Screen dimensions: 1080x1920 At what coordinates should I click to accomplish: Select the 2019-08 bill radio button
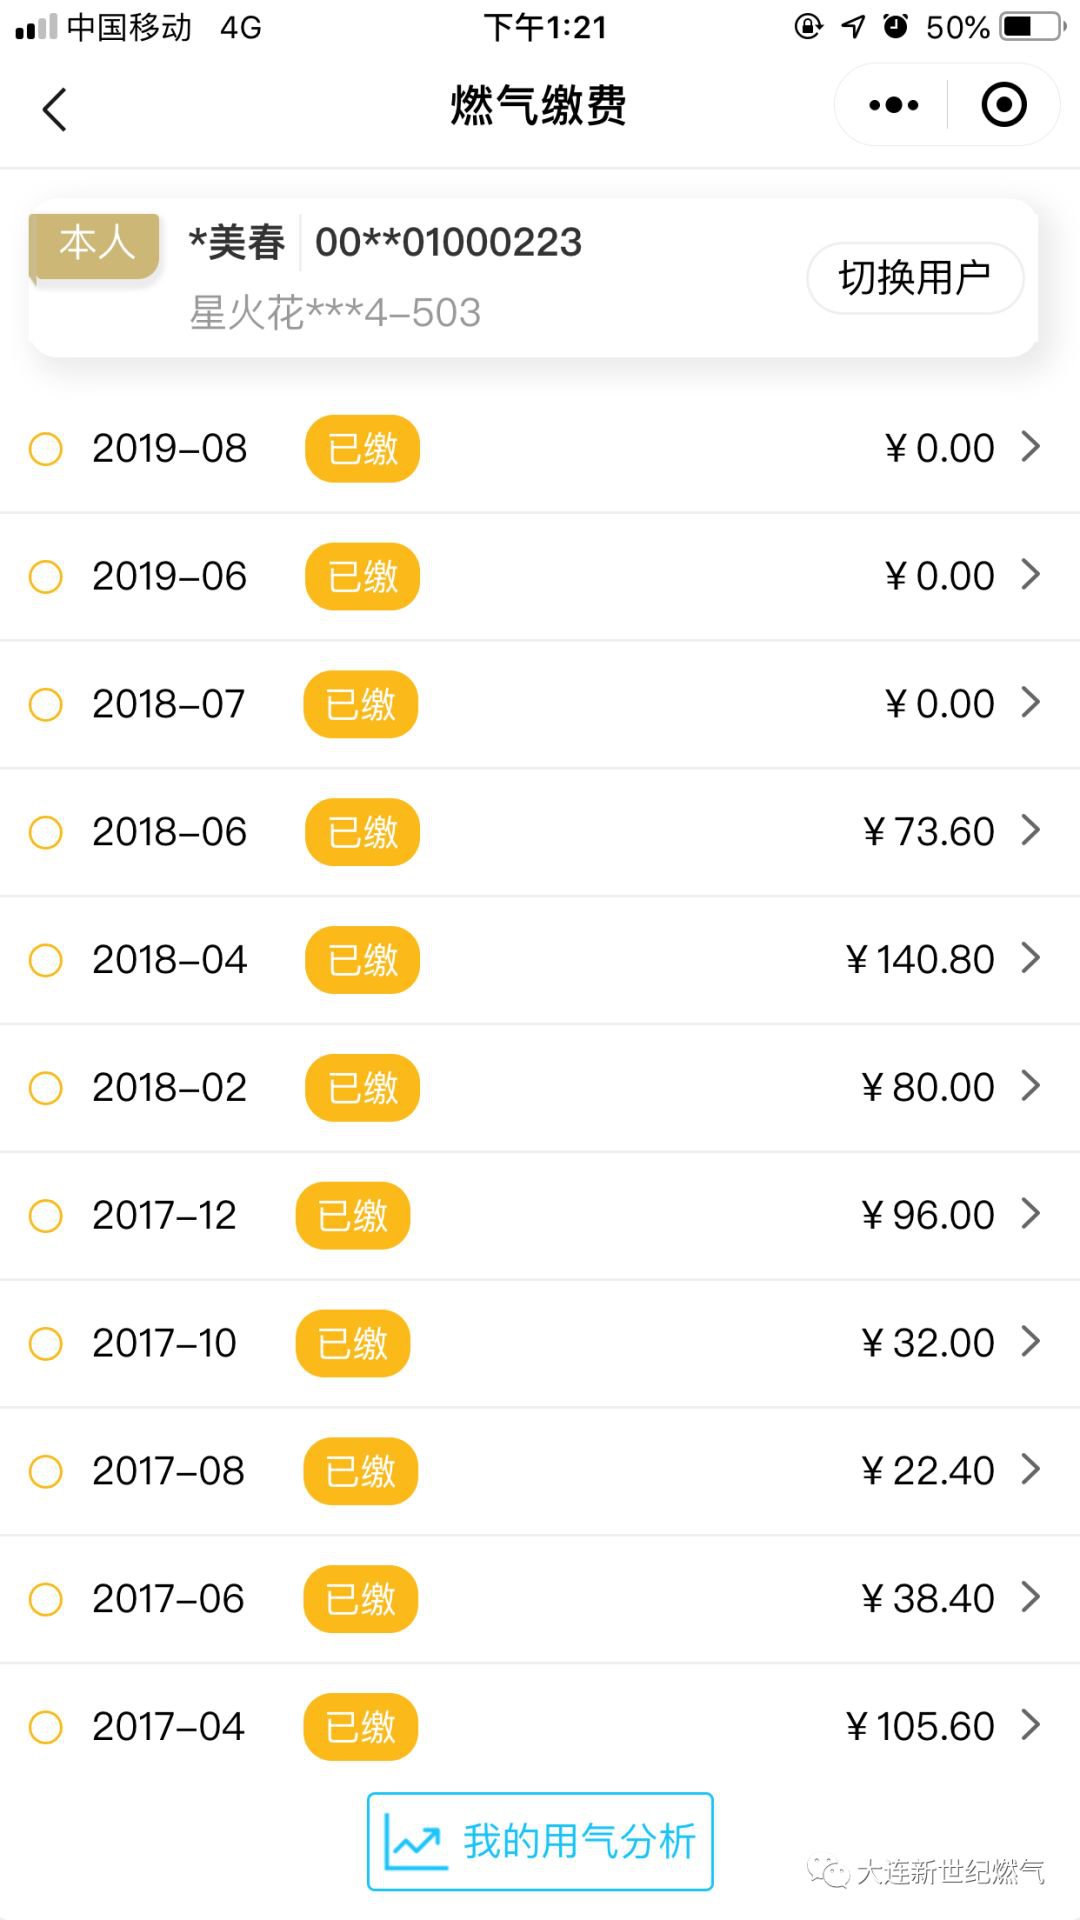tap(46, 449)
